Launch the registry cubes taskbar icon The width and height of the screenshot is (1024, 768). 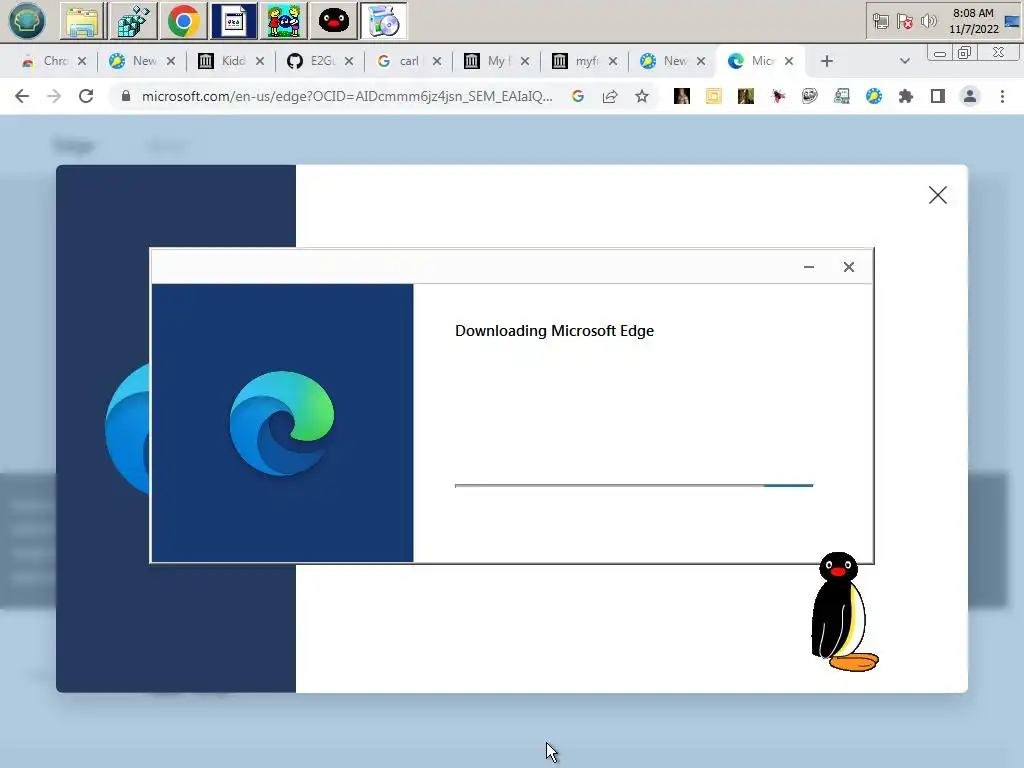[133, 21]
